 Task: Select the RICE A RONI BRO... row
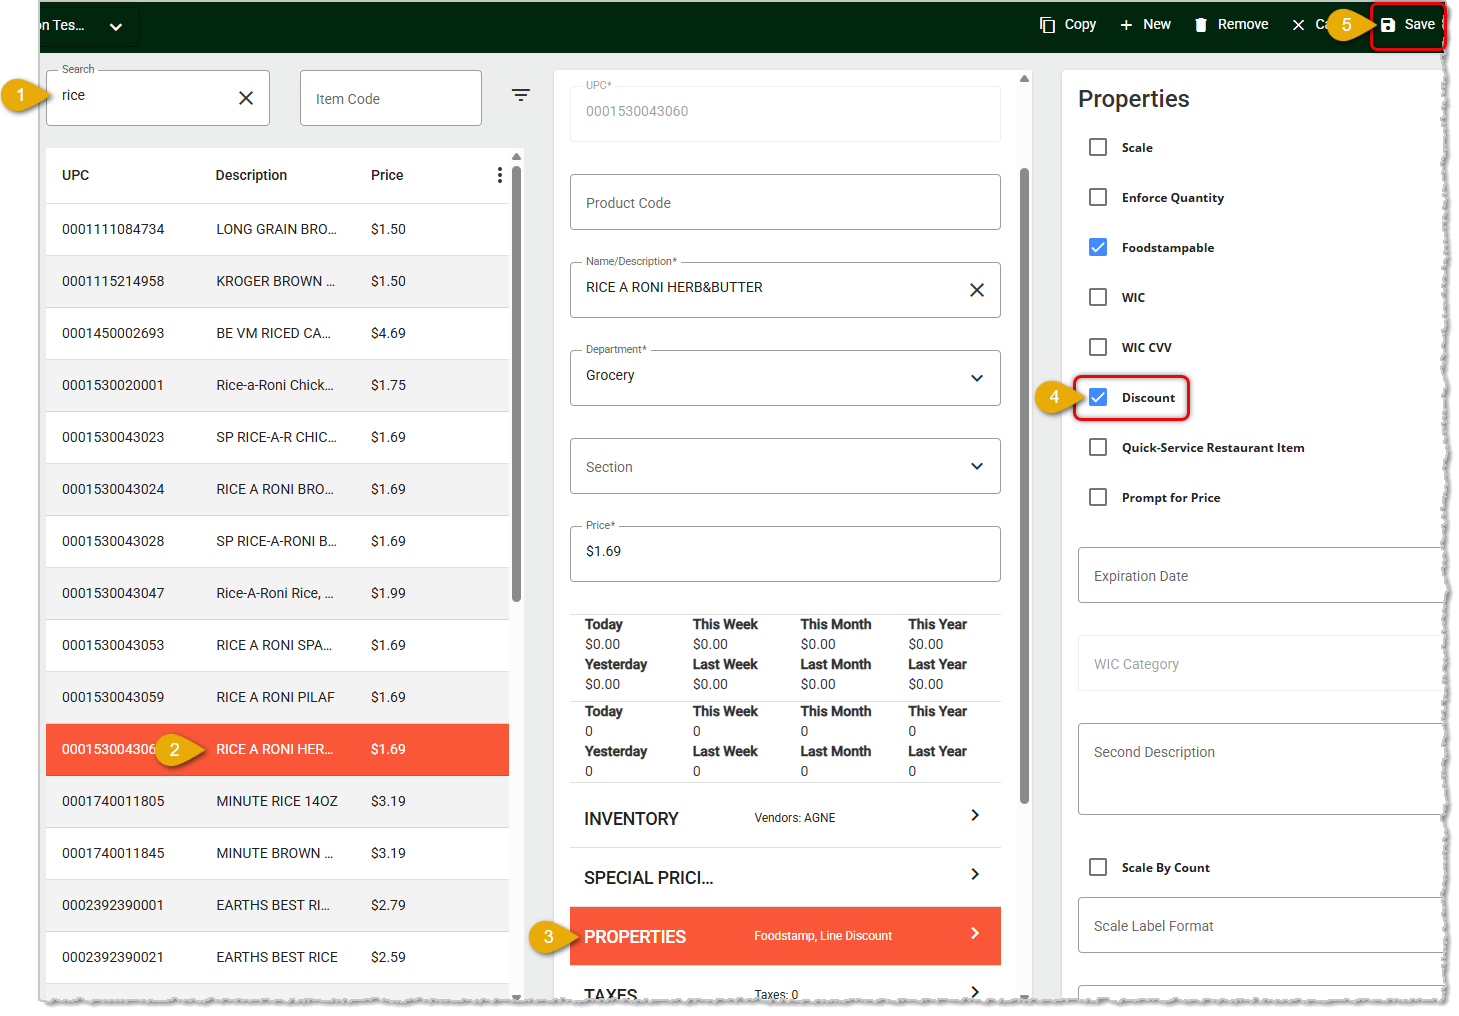pyautogui.click(x=277, y=489)
